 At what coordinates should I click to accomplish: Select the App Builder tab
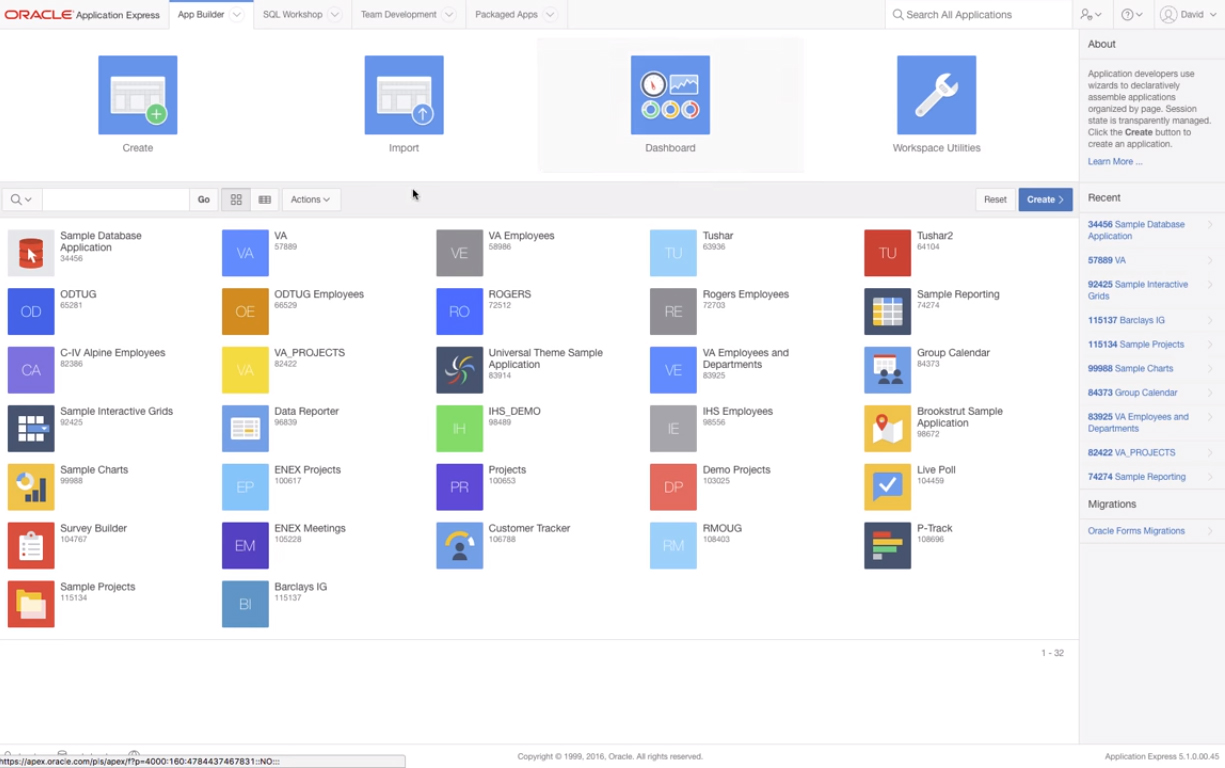point(201,15)
